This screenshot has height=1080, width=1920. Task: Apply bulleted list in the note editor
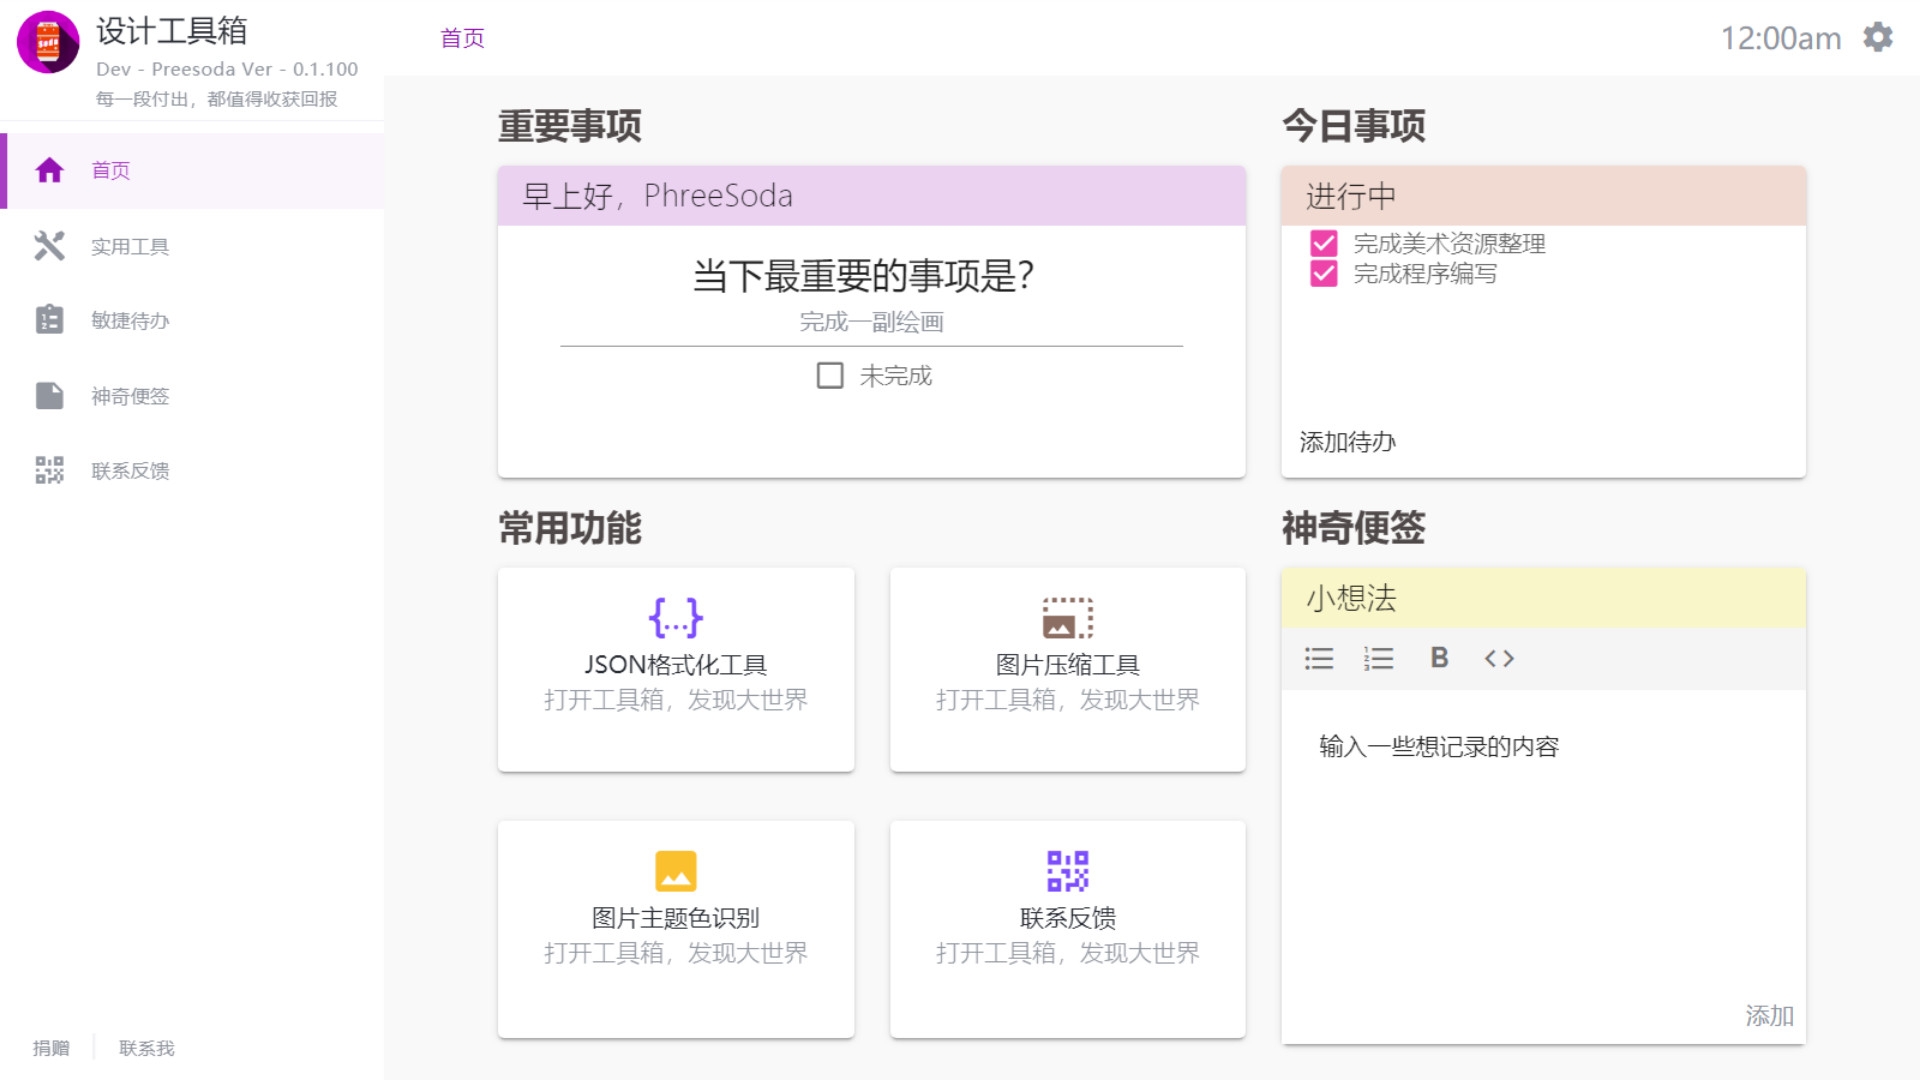click(1318, 658)
